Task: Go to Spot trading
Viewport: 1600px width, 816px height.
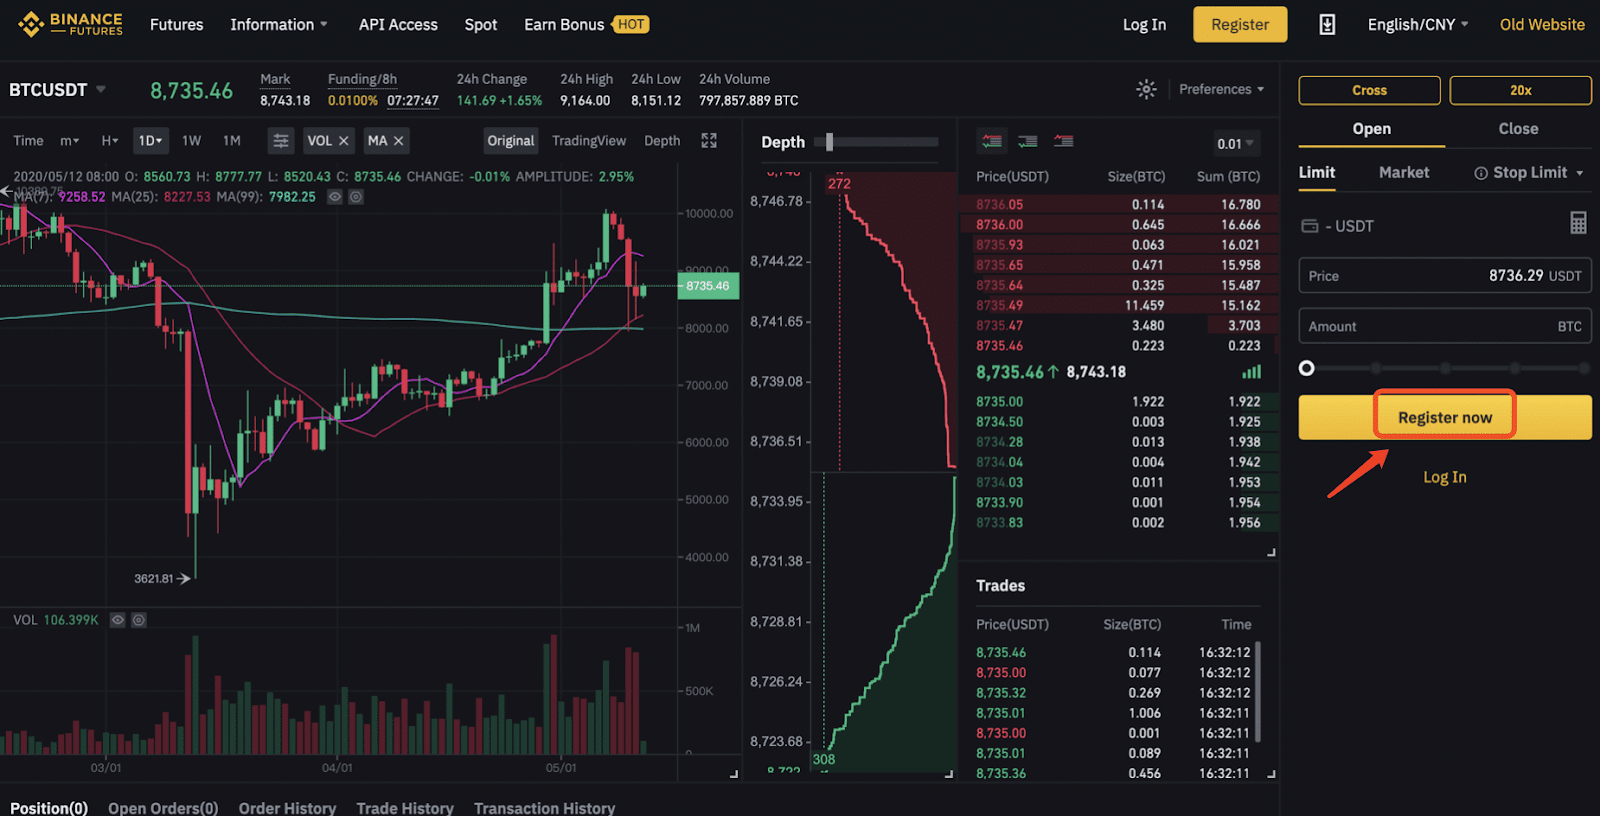Action: (480, 25)
